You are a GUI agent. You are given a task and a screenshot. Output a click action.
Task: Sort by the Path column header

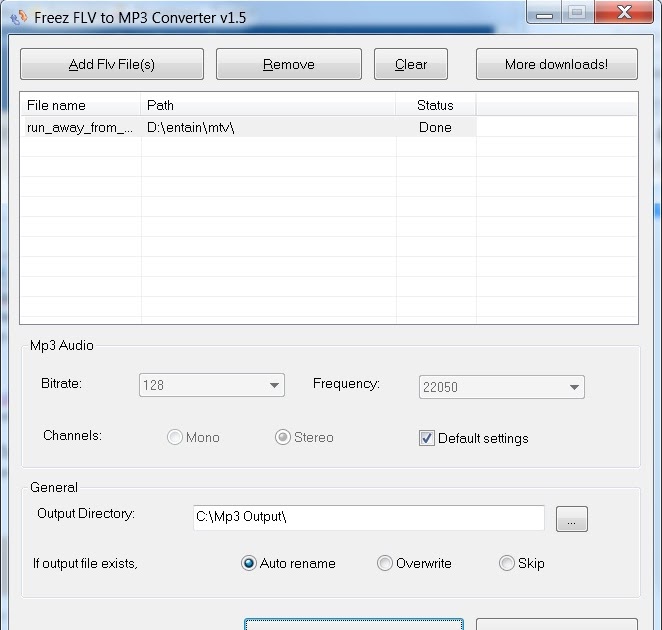pos(268,105)
